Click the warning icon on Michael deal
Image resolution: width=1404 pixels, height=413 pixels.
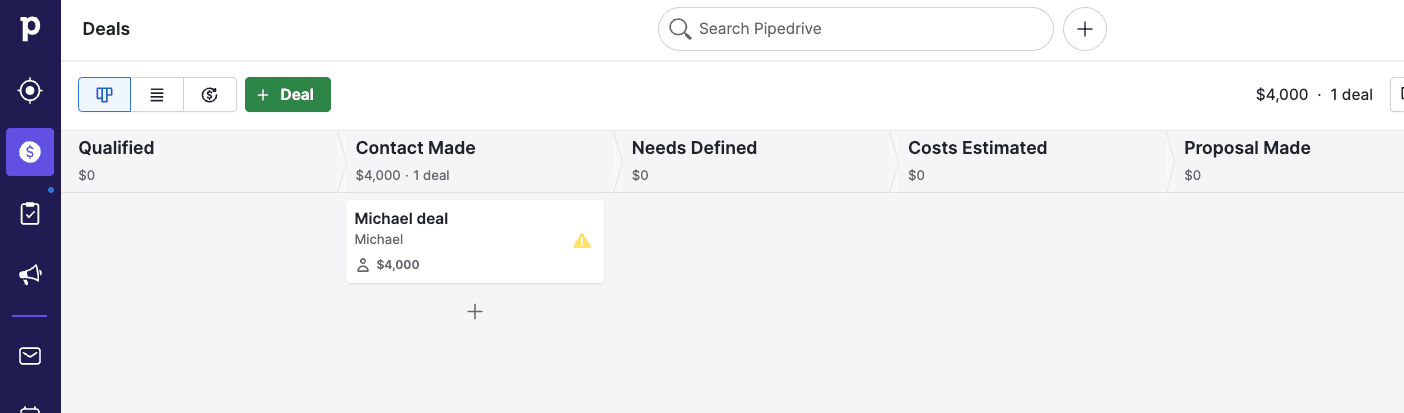pos(582,241)
